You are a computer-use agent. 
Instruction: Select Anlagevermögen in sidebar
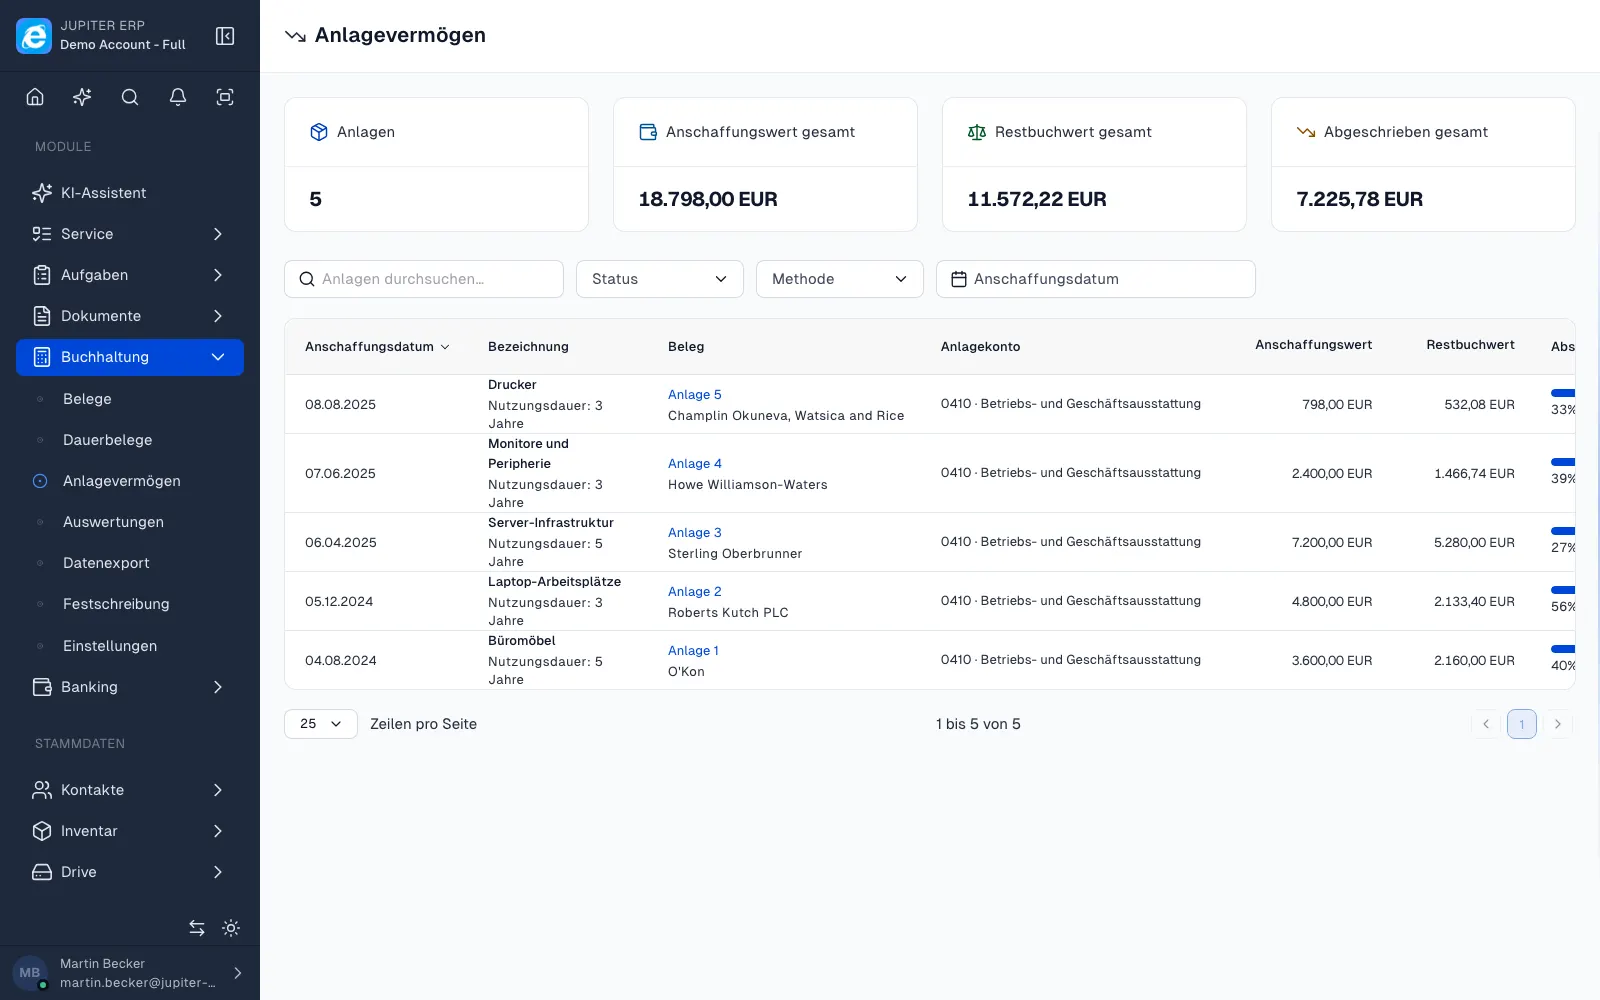(x=130, y=481)
